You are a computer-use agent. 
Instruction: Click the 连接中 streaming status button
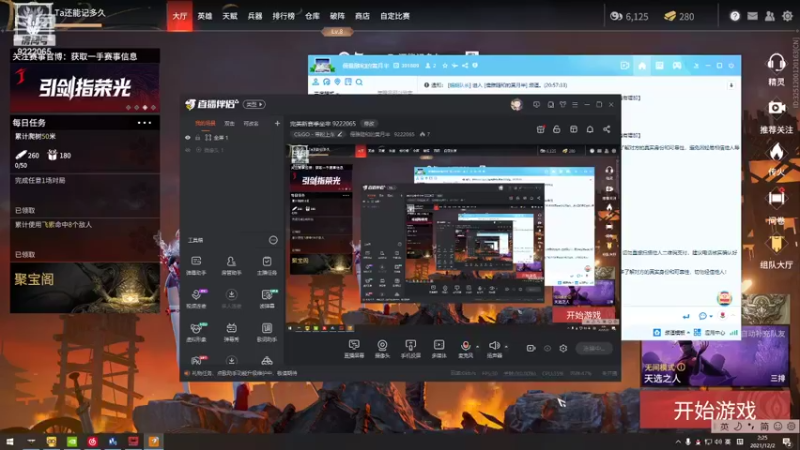(x=594, y=348)
